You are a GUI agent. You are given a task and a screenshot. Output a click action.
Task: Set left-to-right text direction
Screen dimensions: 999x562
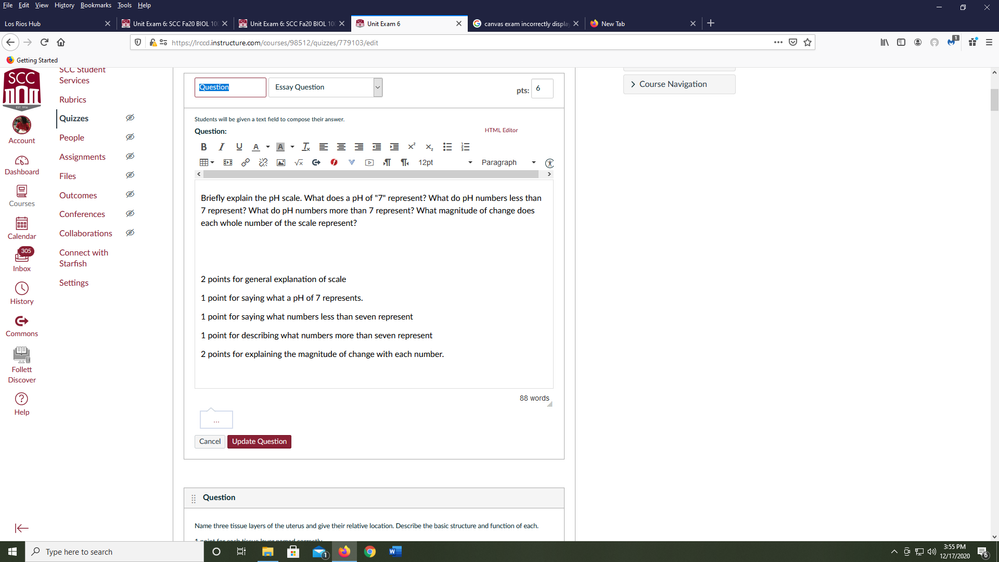(x=387, y=162)
